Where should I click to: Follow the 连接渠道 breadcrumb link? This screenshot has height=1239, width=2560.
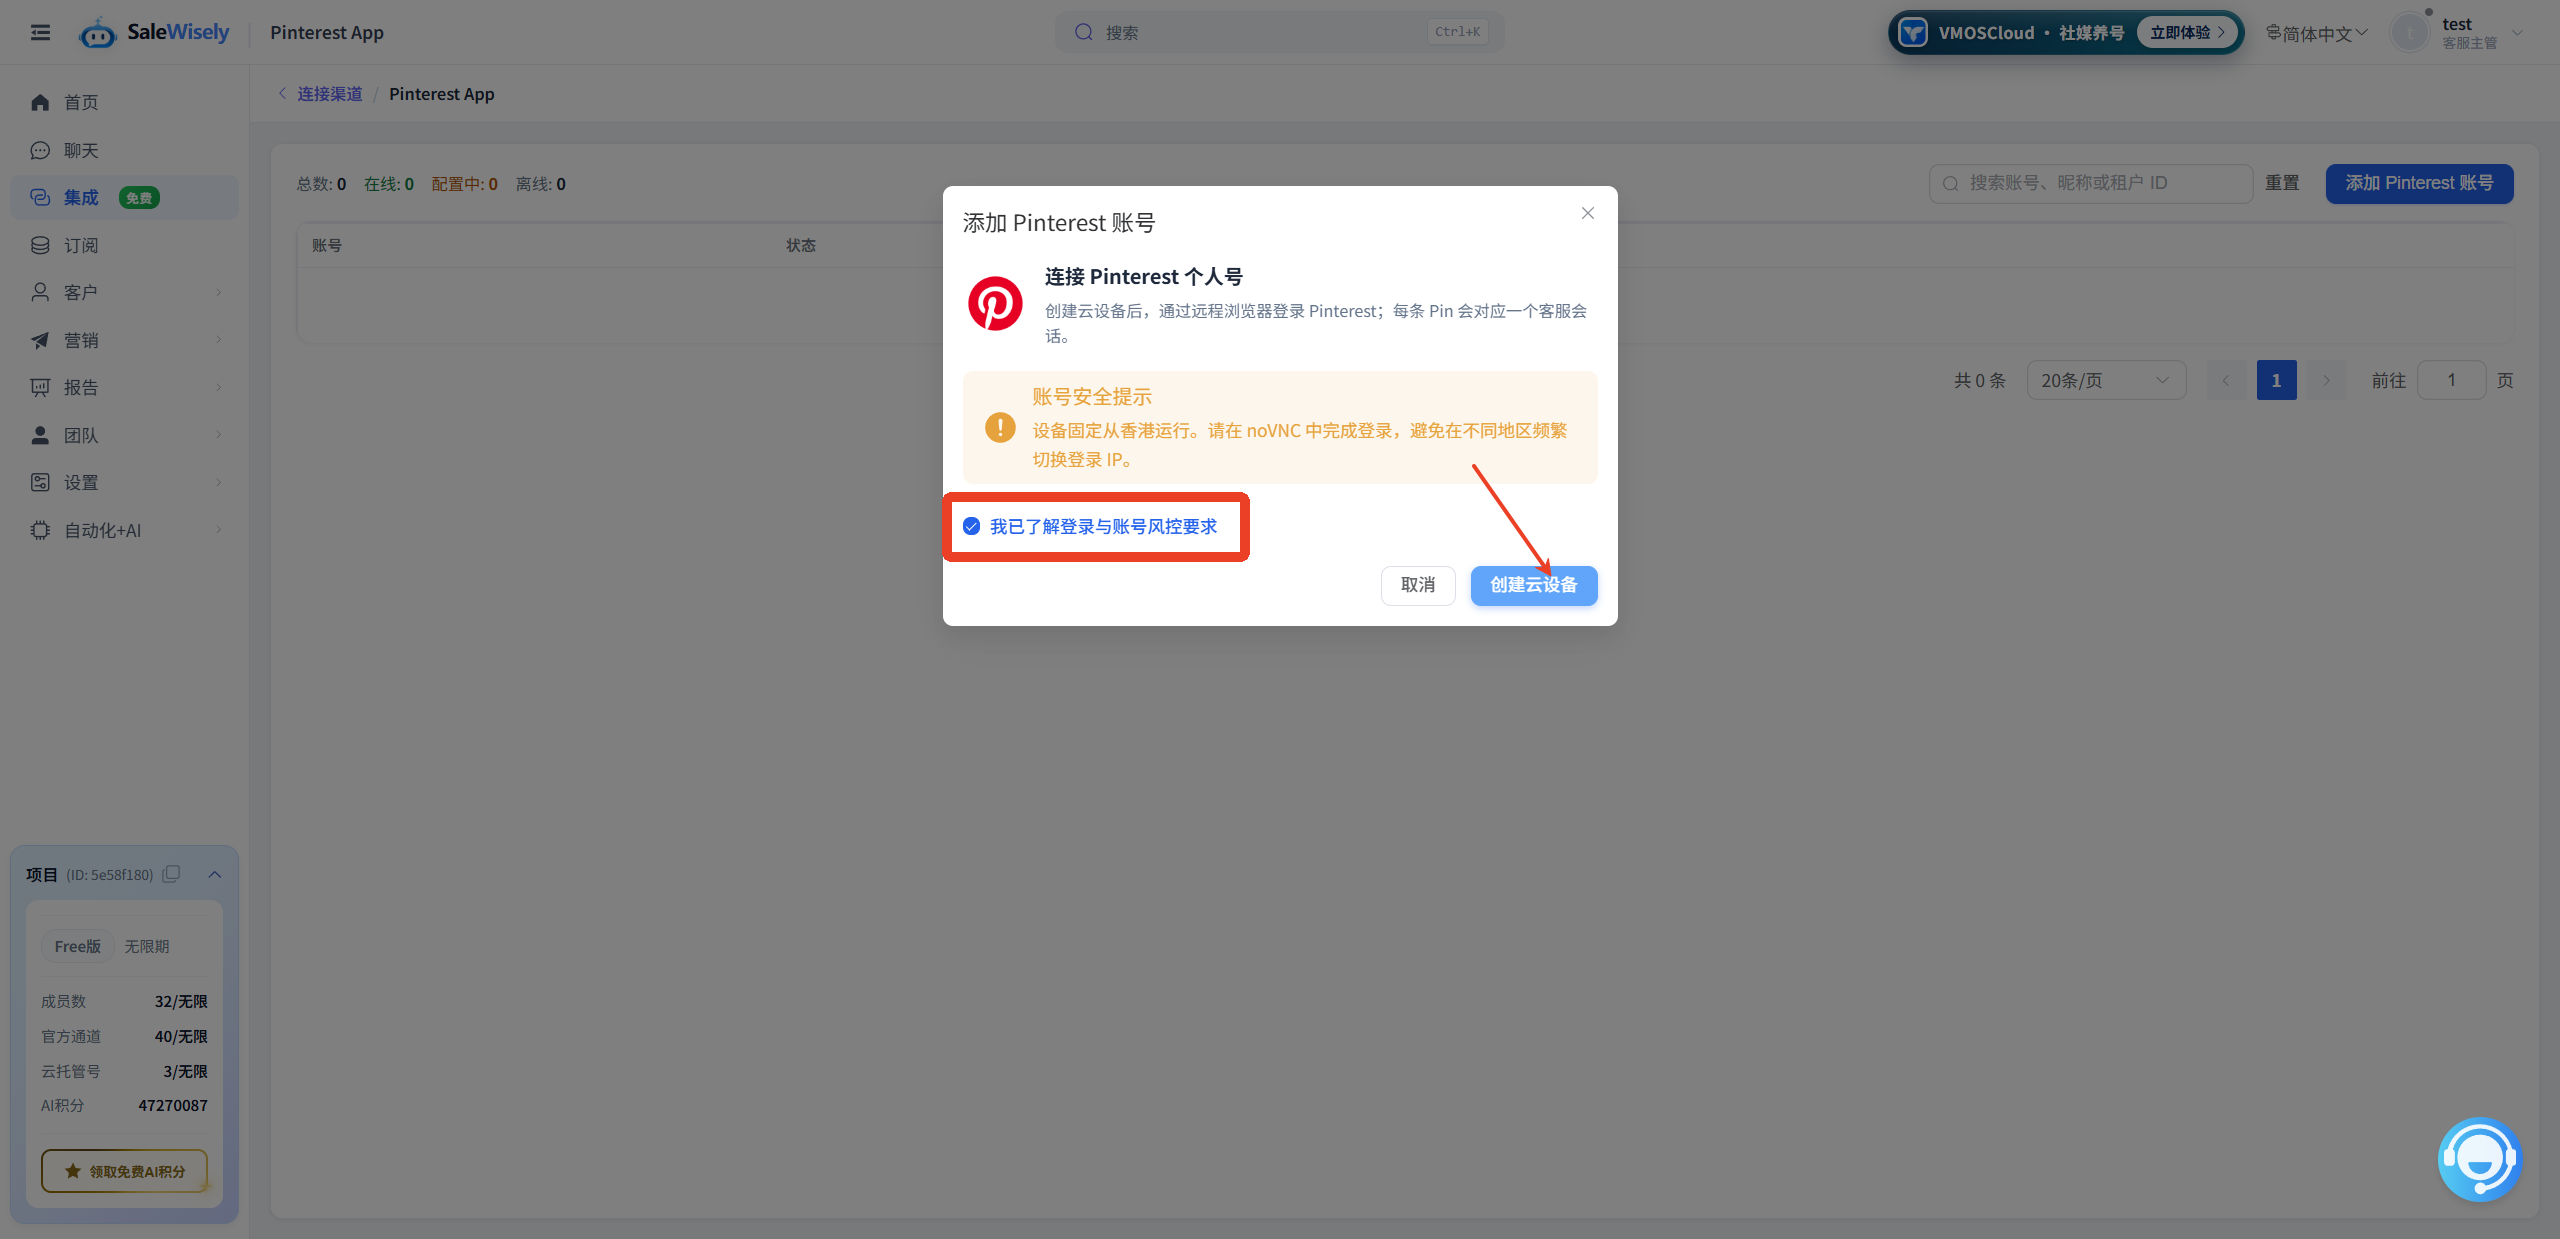(330, 94)
